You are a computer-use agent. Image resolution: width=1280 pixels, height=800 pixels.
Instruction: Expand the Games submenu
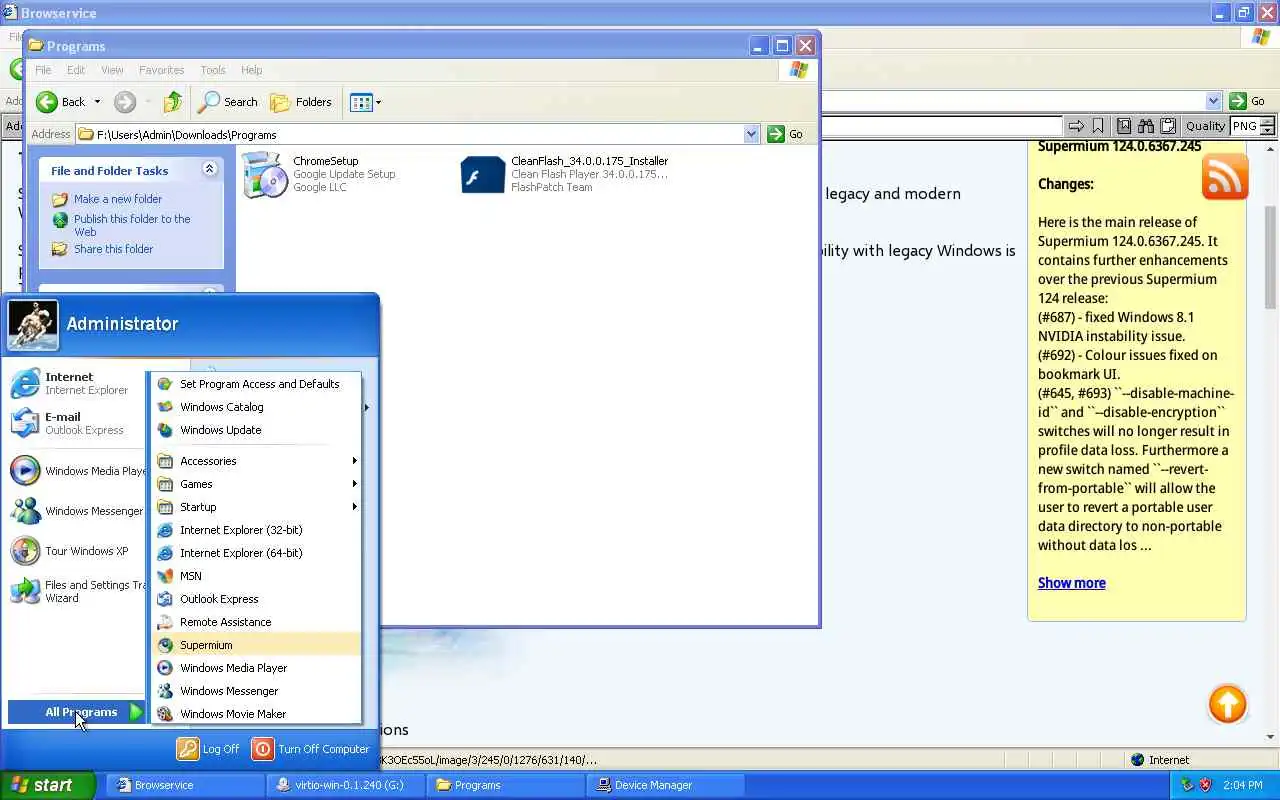[x=255, y=484]
